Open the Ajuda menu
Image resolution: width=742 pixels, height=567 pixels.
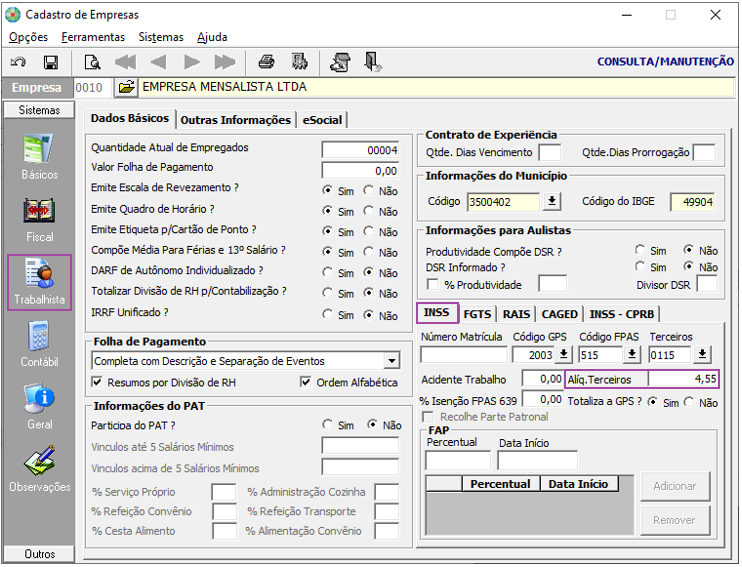click(x=212, y=37)
